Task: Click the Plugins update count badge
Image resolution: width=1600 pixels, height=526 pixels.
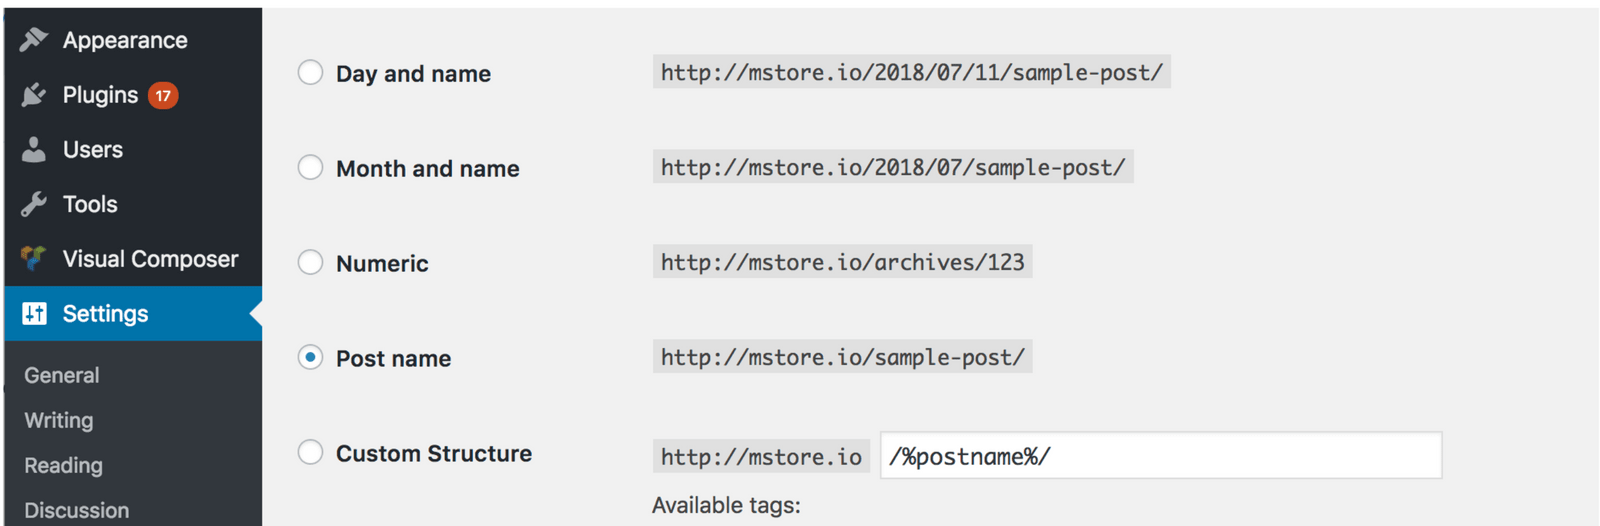Action: pos(163,96)
